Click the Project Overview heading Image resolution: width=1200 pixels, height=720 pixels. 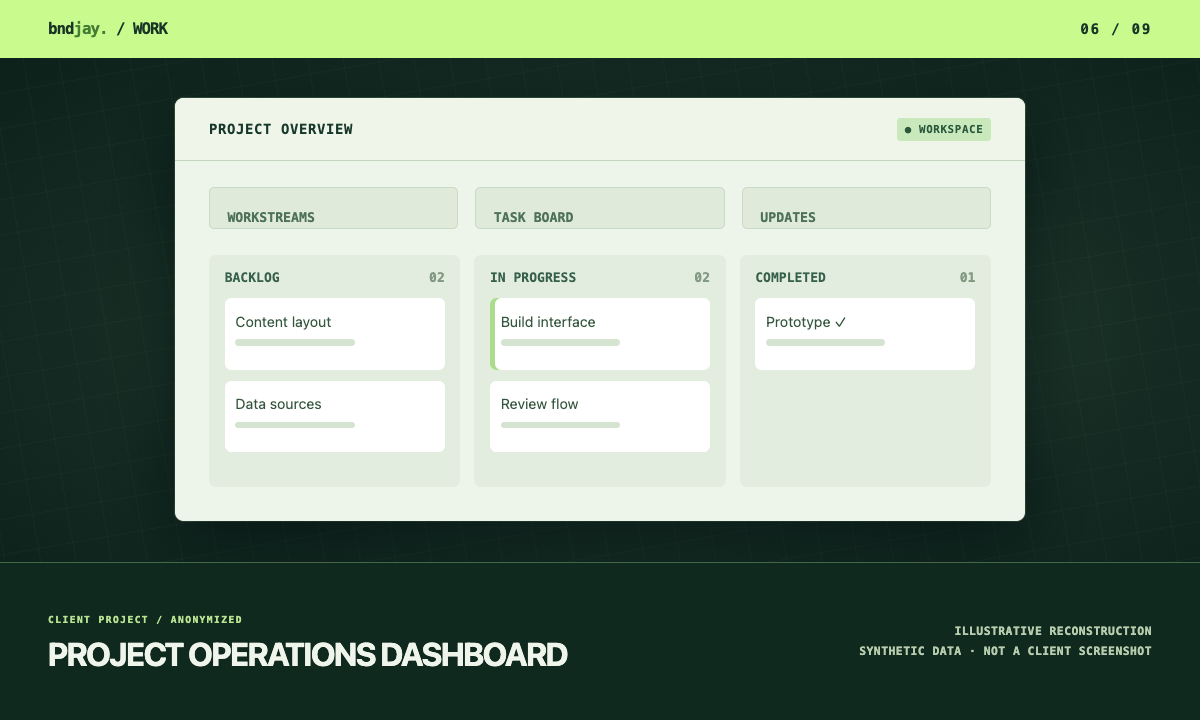pos(281,129)
